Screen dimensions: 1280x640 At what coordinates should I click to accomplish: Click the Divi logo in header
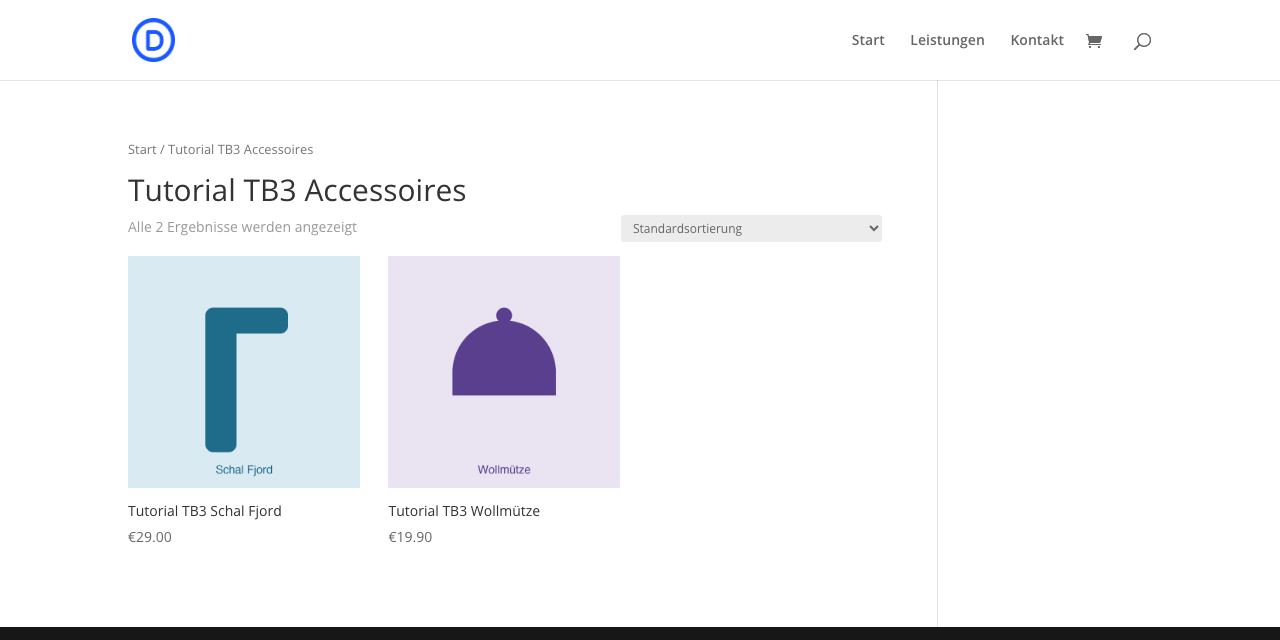point(153,40)
